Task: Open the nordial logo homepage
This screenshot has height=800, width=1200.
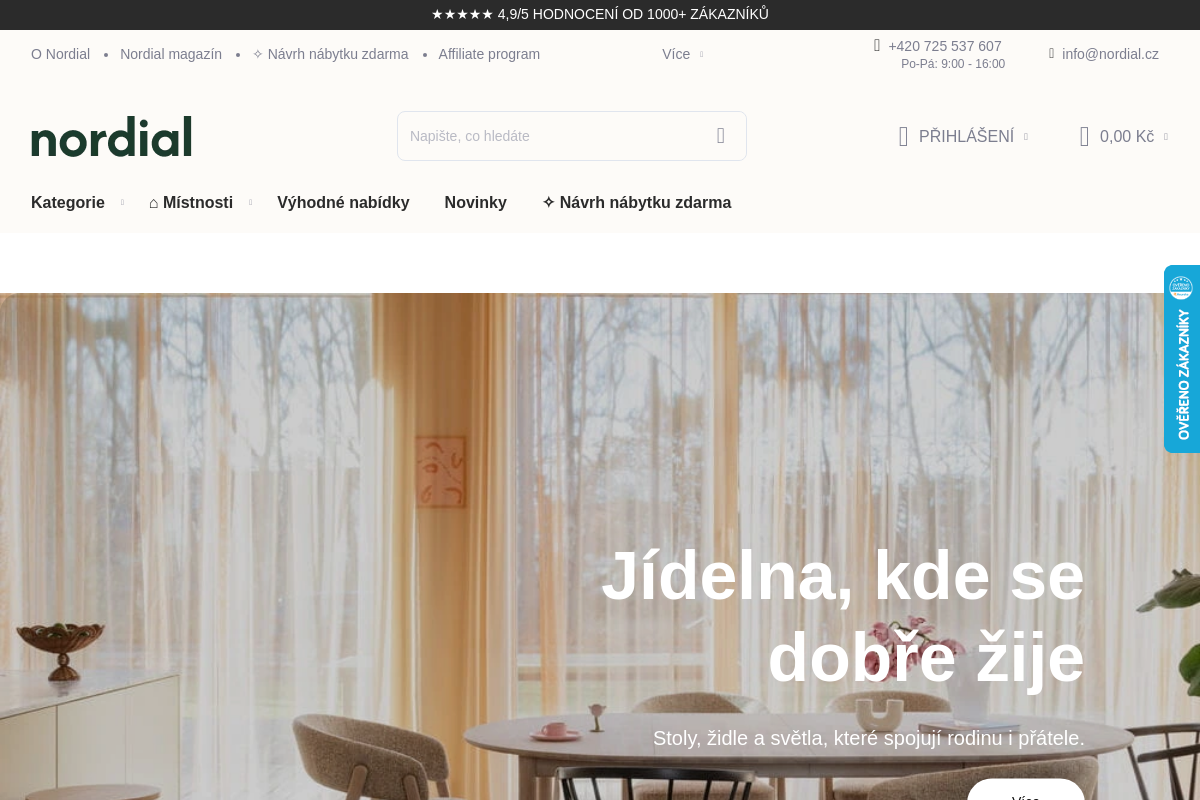Action: [x=111, y=136]
